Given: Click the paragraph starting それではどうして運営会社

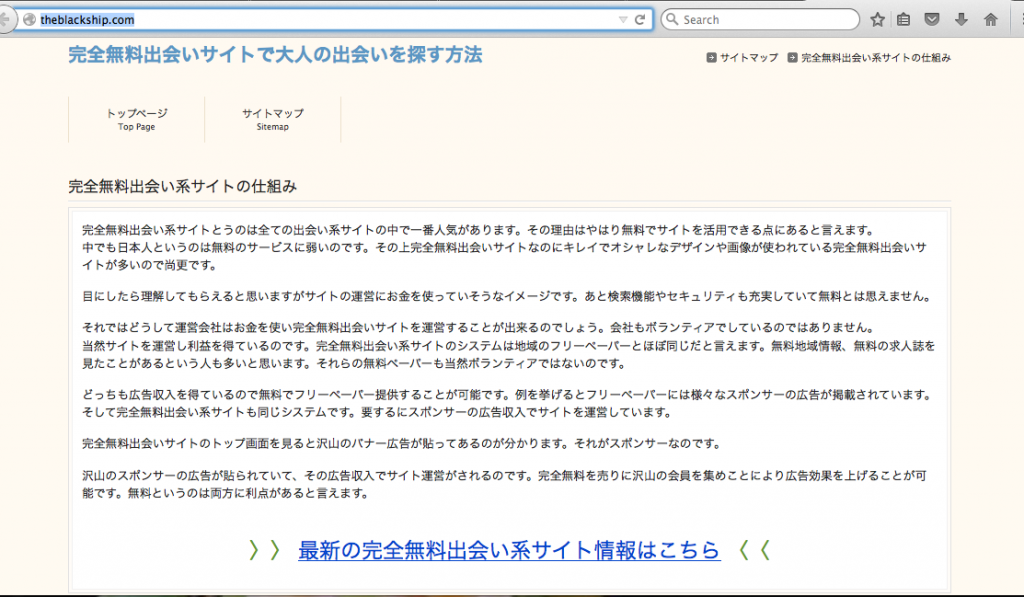Looking at the screenshot, I should tap(508, 346).
